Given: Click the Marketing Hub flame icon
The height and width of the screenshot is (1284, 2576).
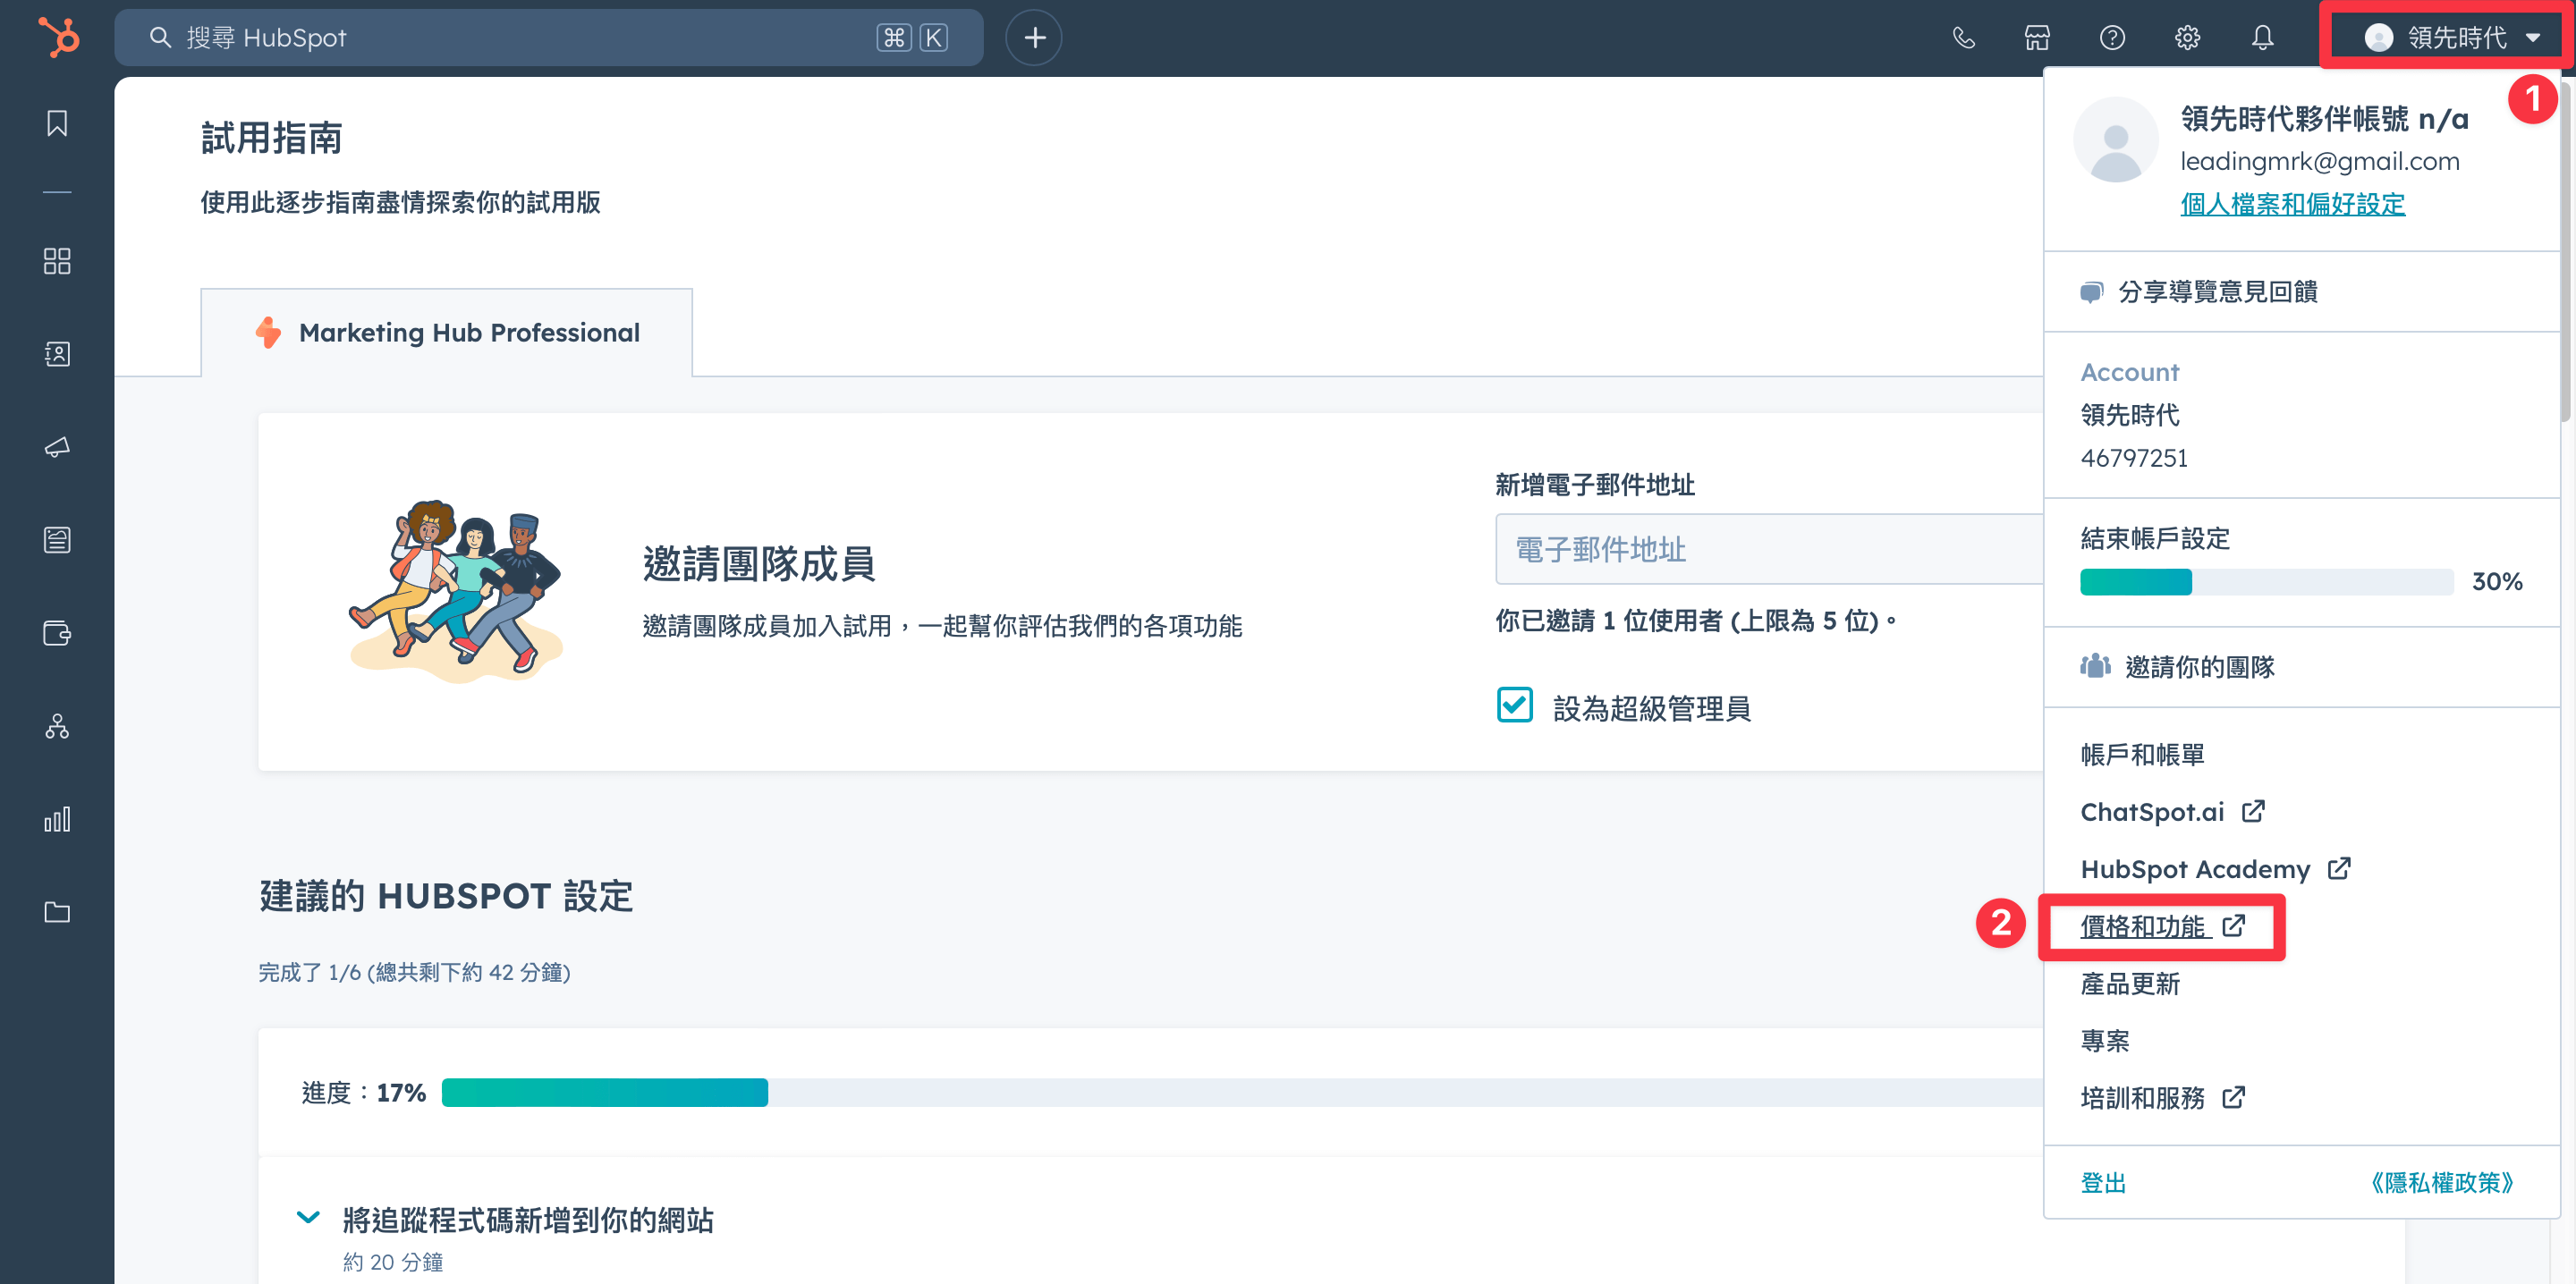Looking at the screenshot, I should pyautogui.click(x=268, y=332).
